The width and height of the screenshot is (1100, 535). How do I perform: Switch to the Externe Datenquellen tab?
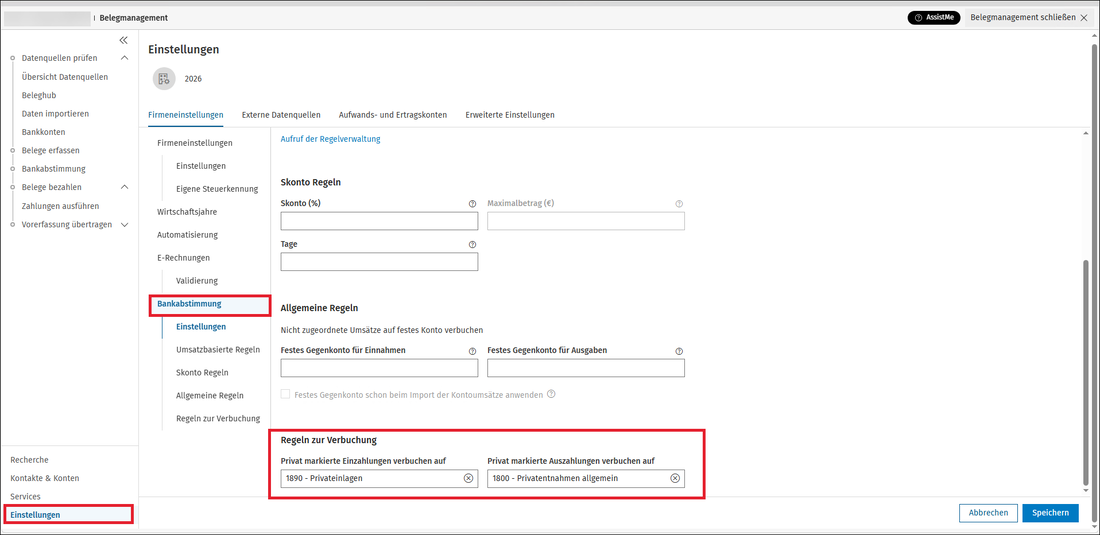(x=281, y=115)
